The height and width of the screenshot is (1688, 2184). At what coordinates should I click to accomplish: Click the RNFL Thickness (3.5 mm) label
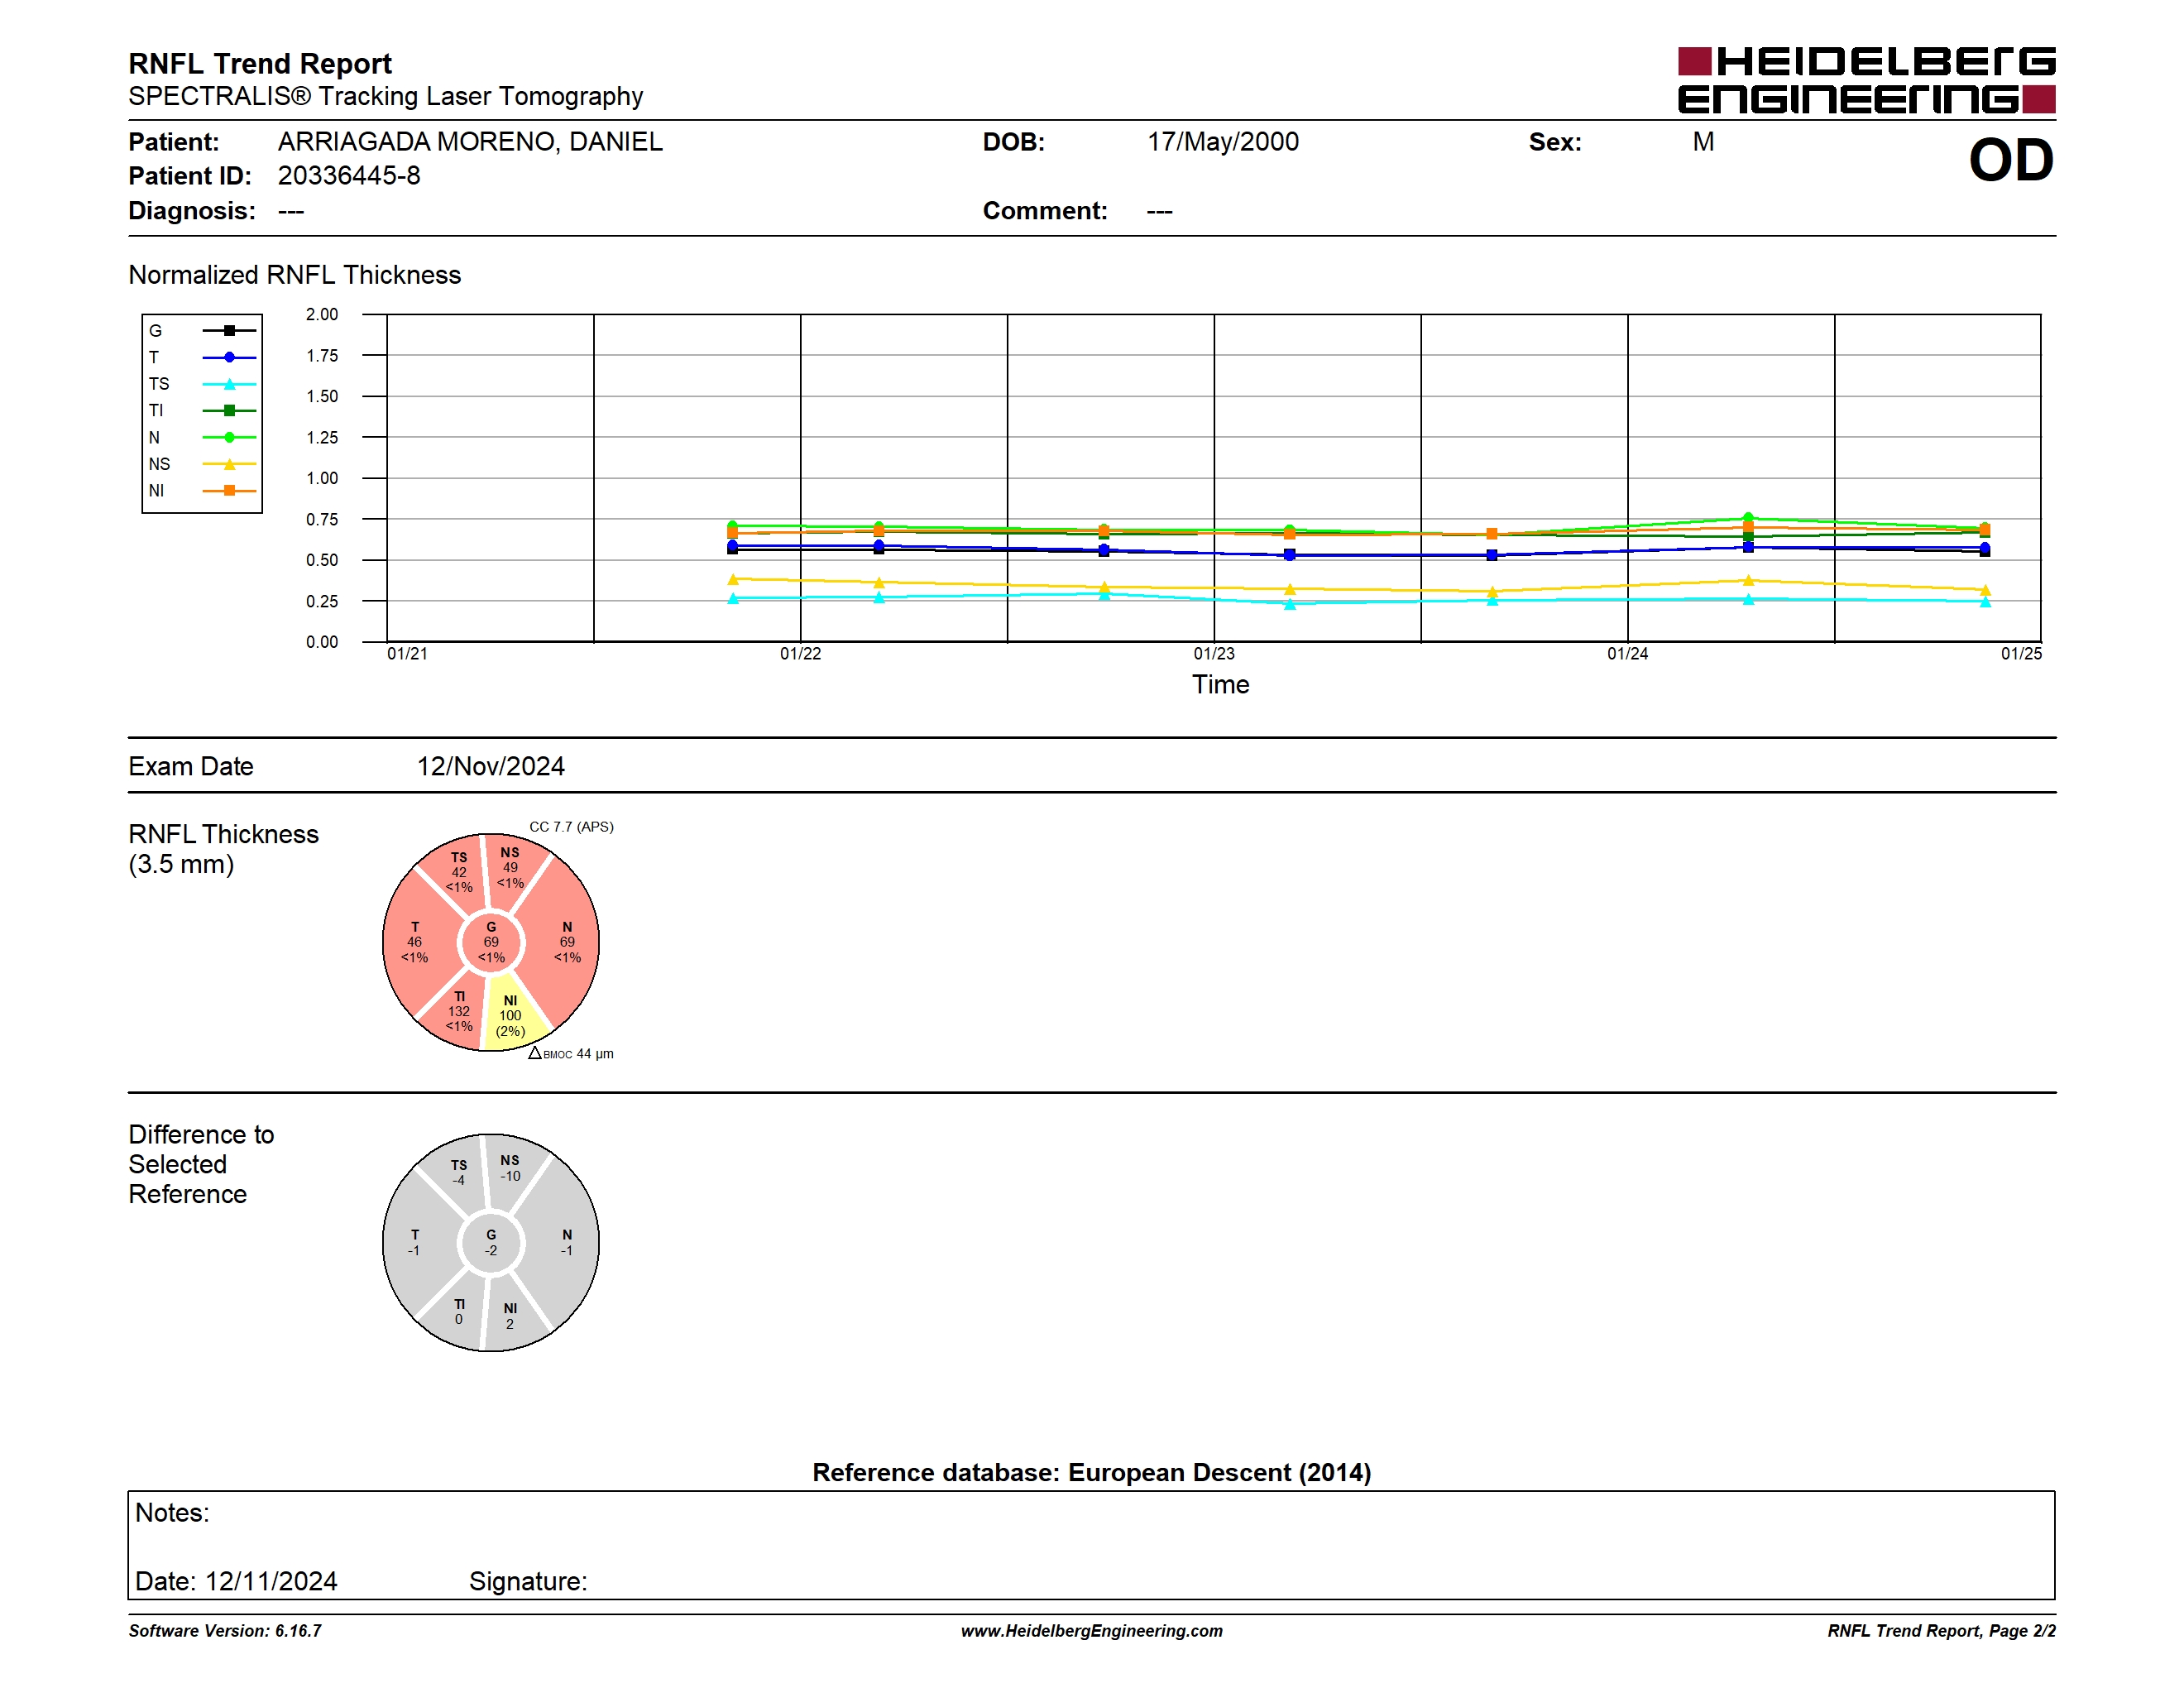223,849
